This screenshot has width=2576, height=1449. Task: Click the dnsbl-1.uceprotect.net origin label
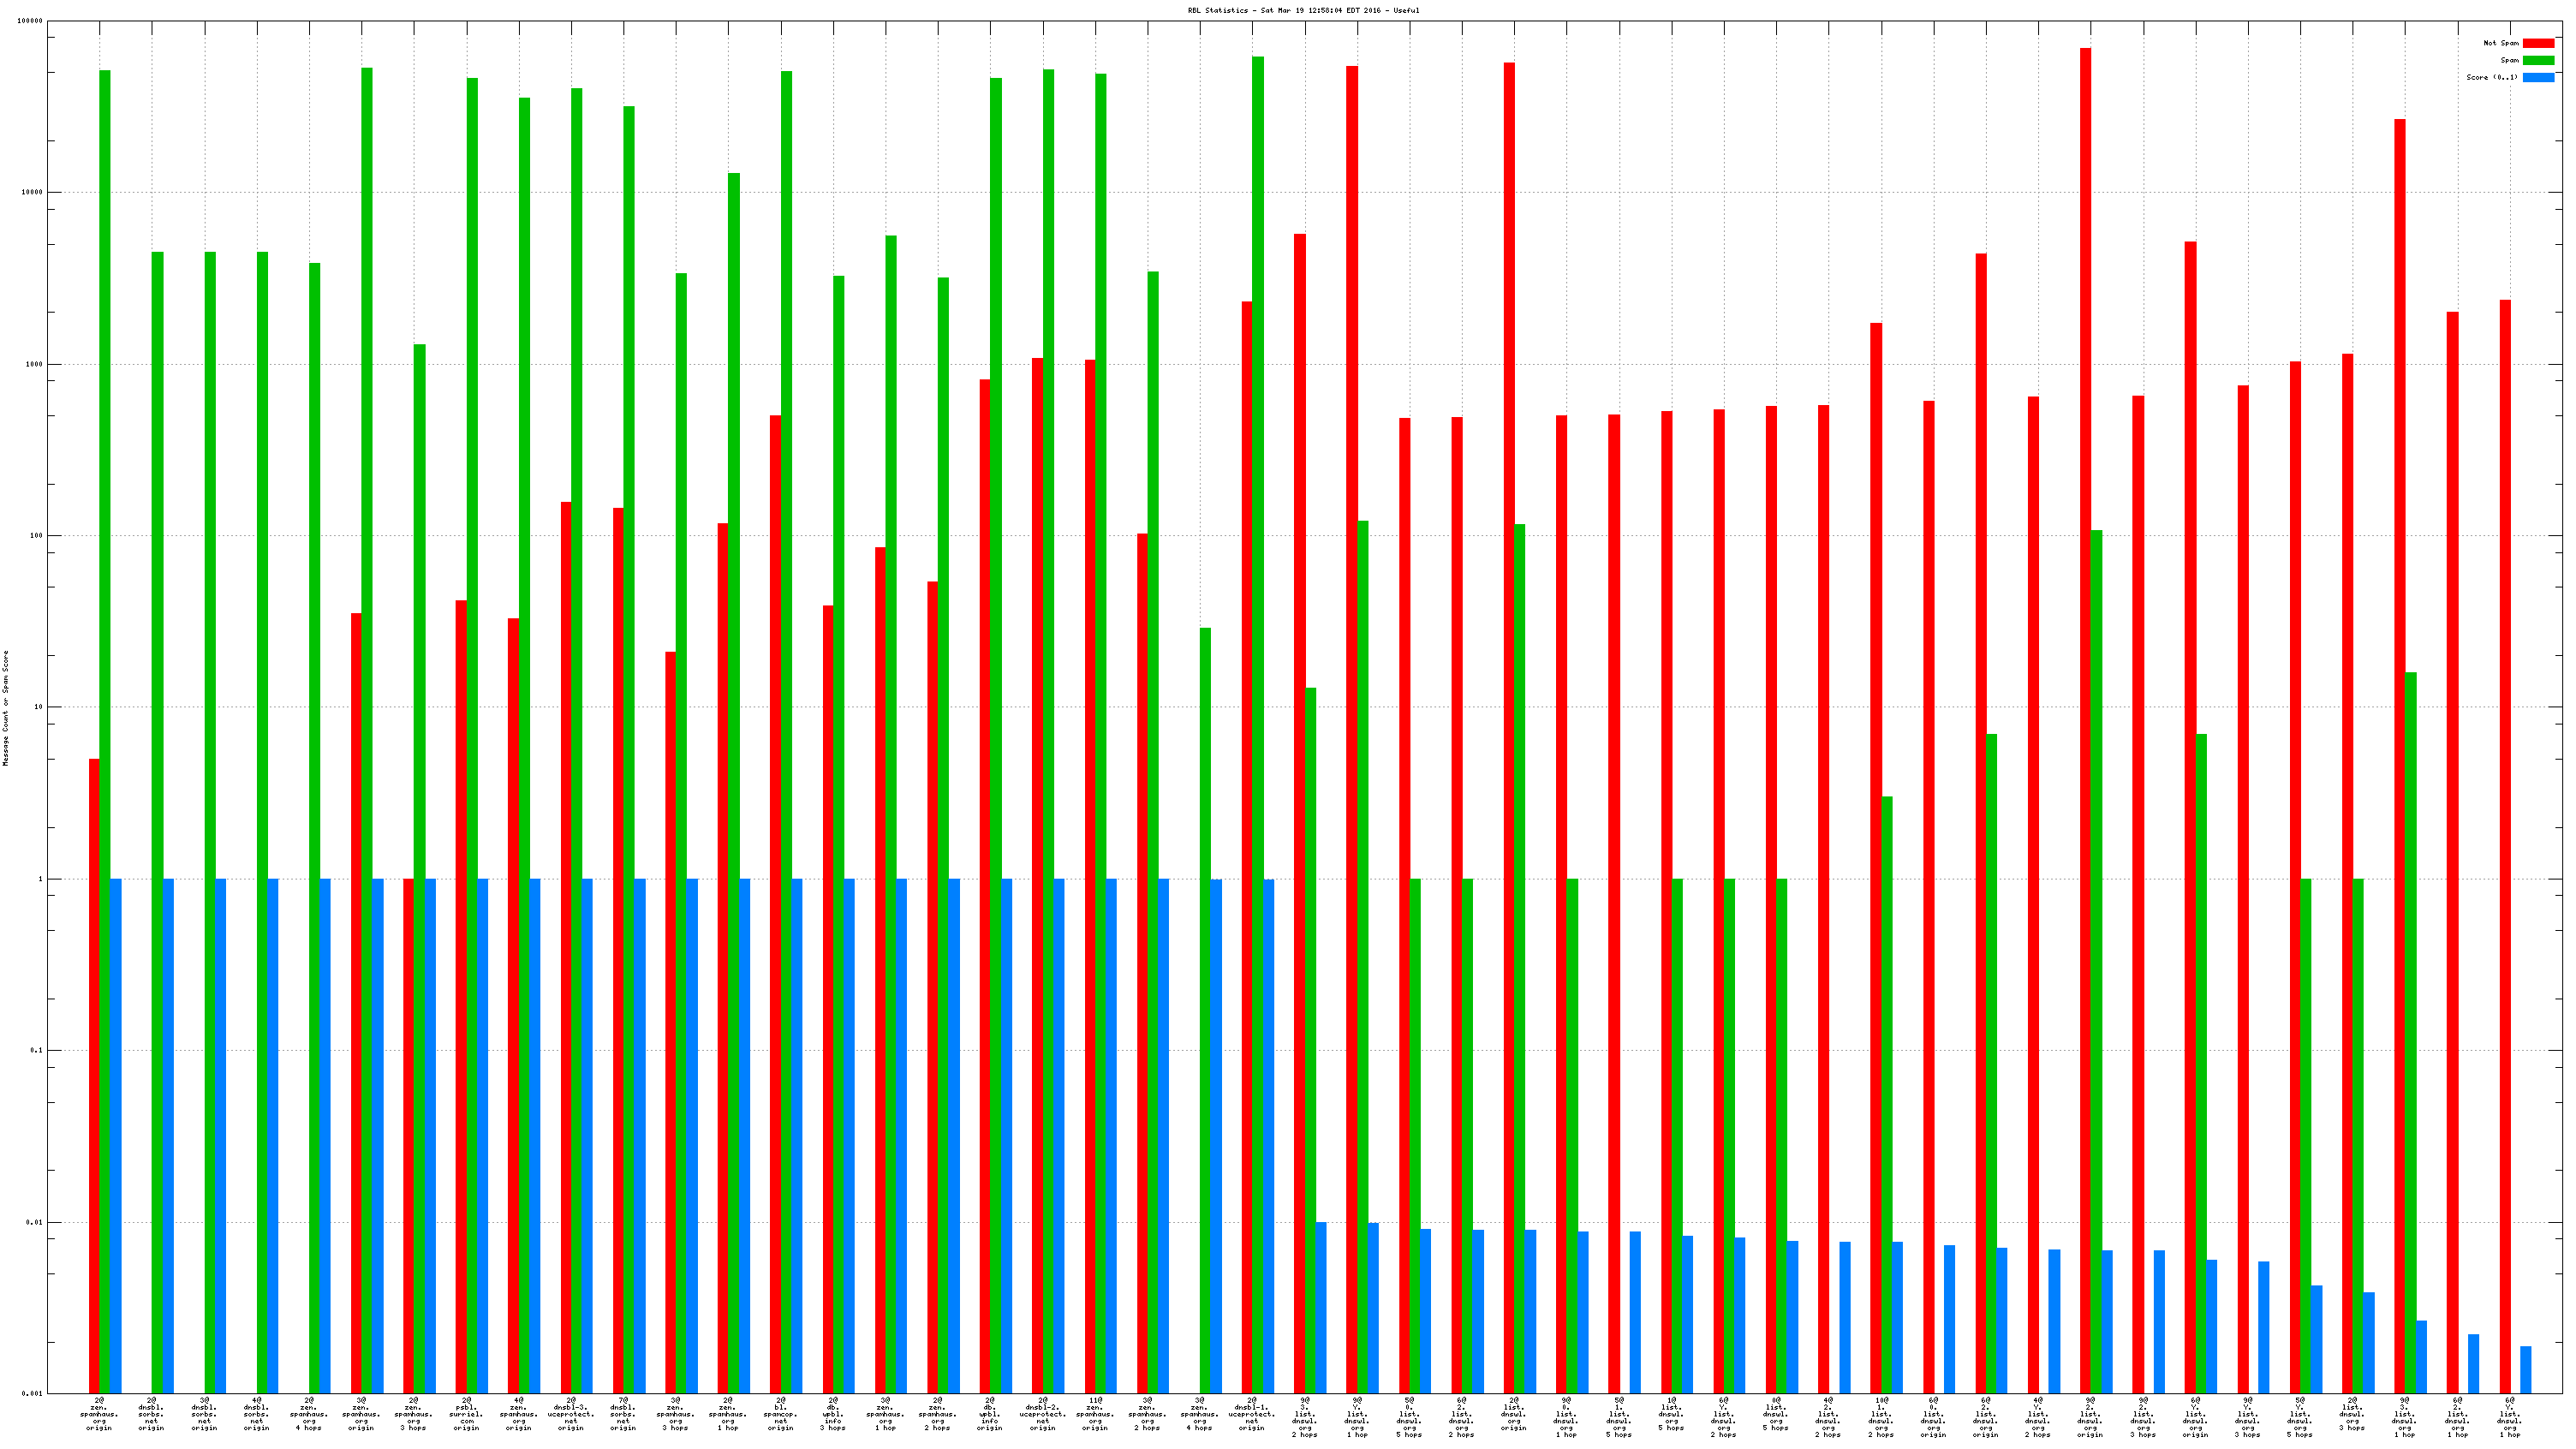point(1252,1414)
